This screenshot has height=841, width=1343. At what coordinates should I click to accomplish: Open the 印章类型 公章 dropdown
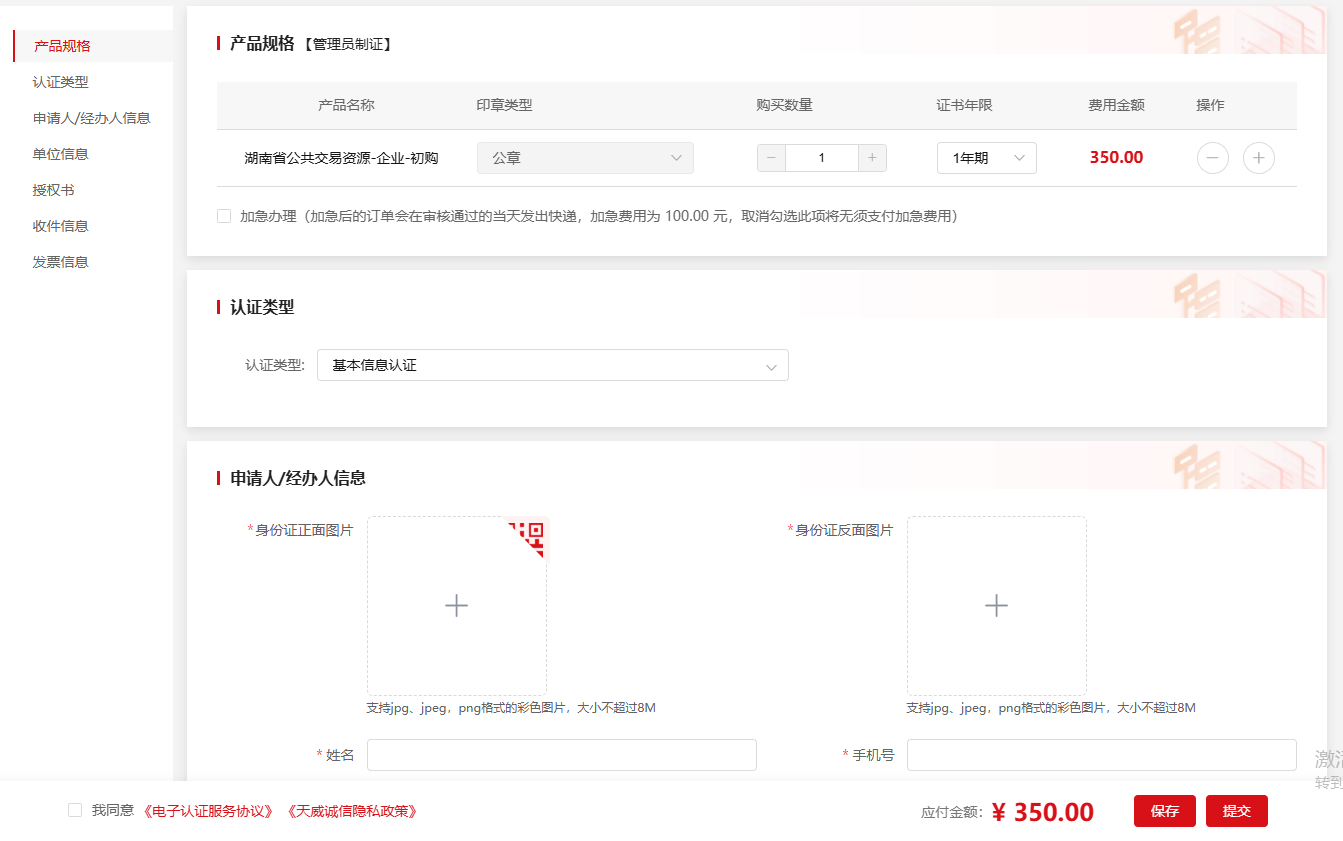point(585,158)
